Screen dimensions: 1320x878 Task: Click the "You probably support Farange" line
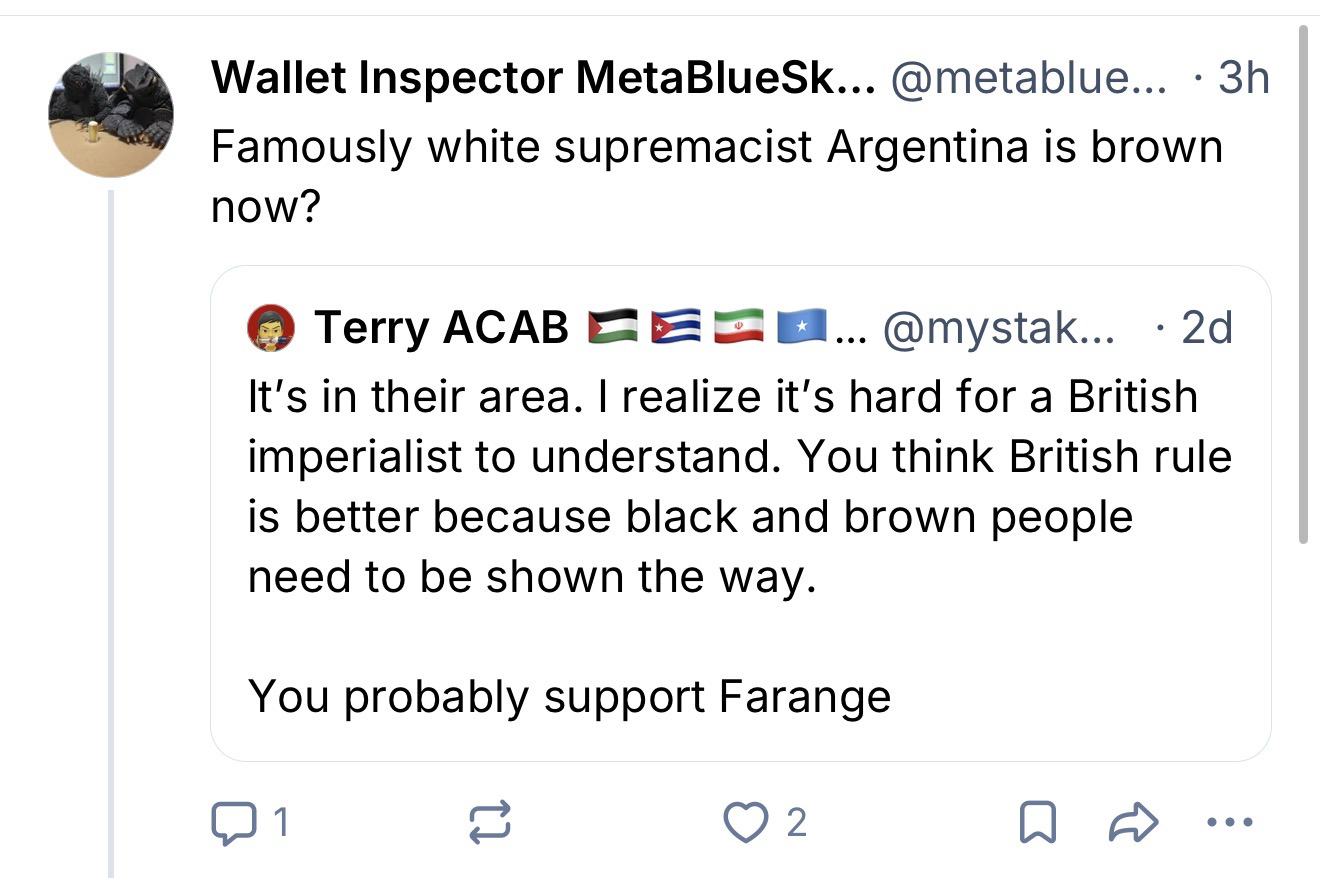568,696
